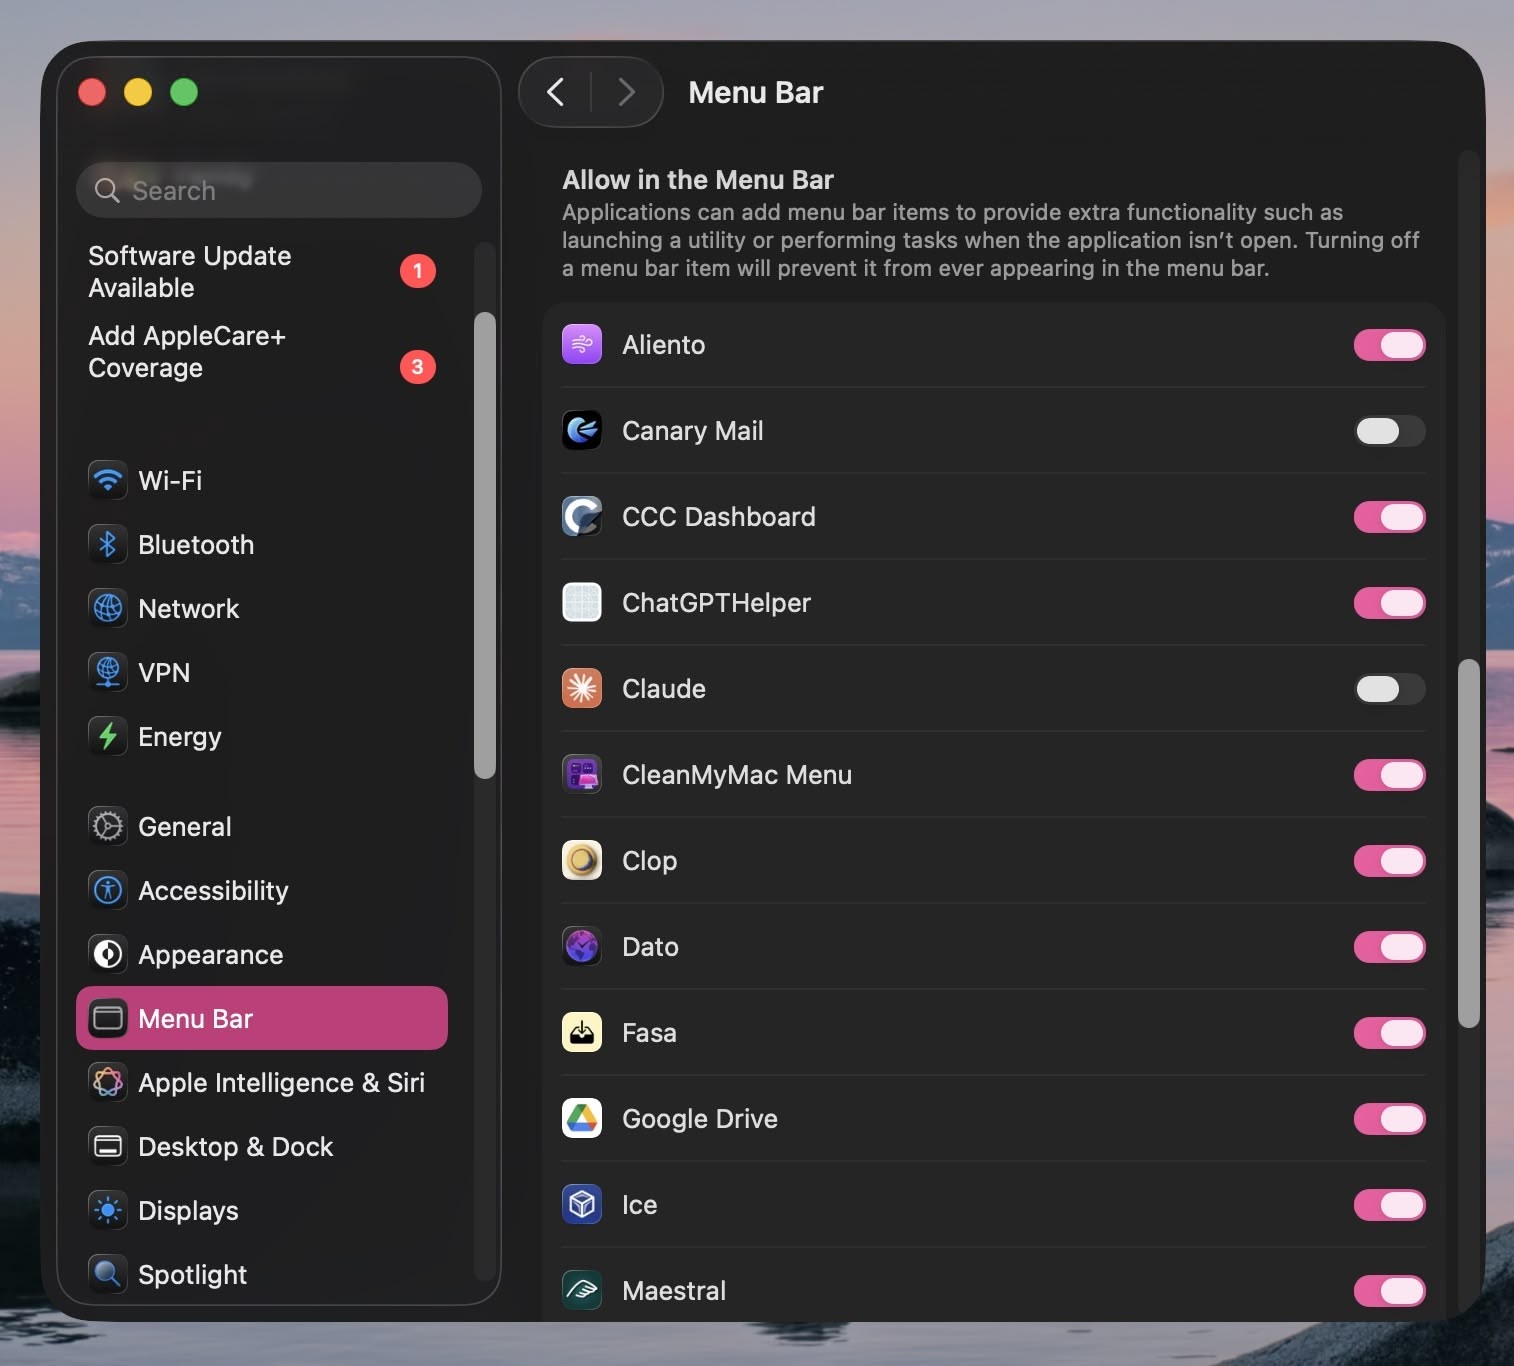This screenshot has height=1366, width=1514.
Task: Enable the Canary Mail menu bar toggle
Action: [x=1389, y=431]
